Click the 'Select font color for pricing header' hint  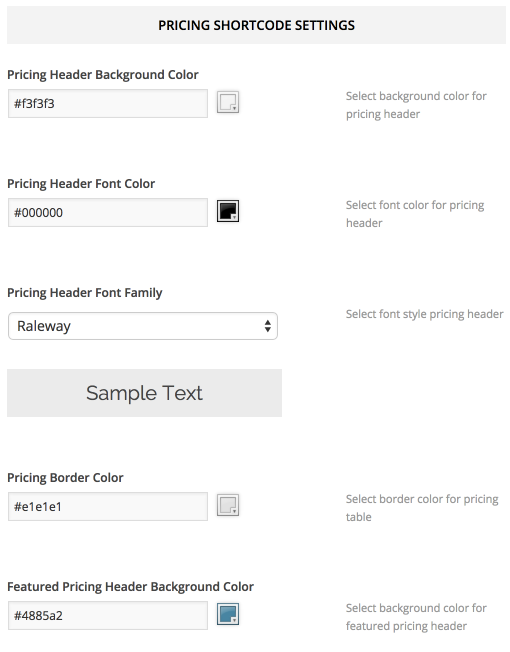coord(415,214)
